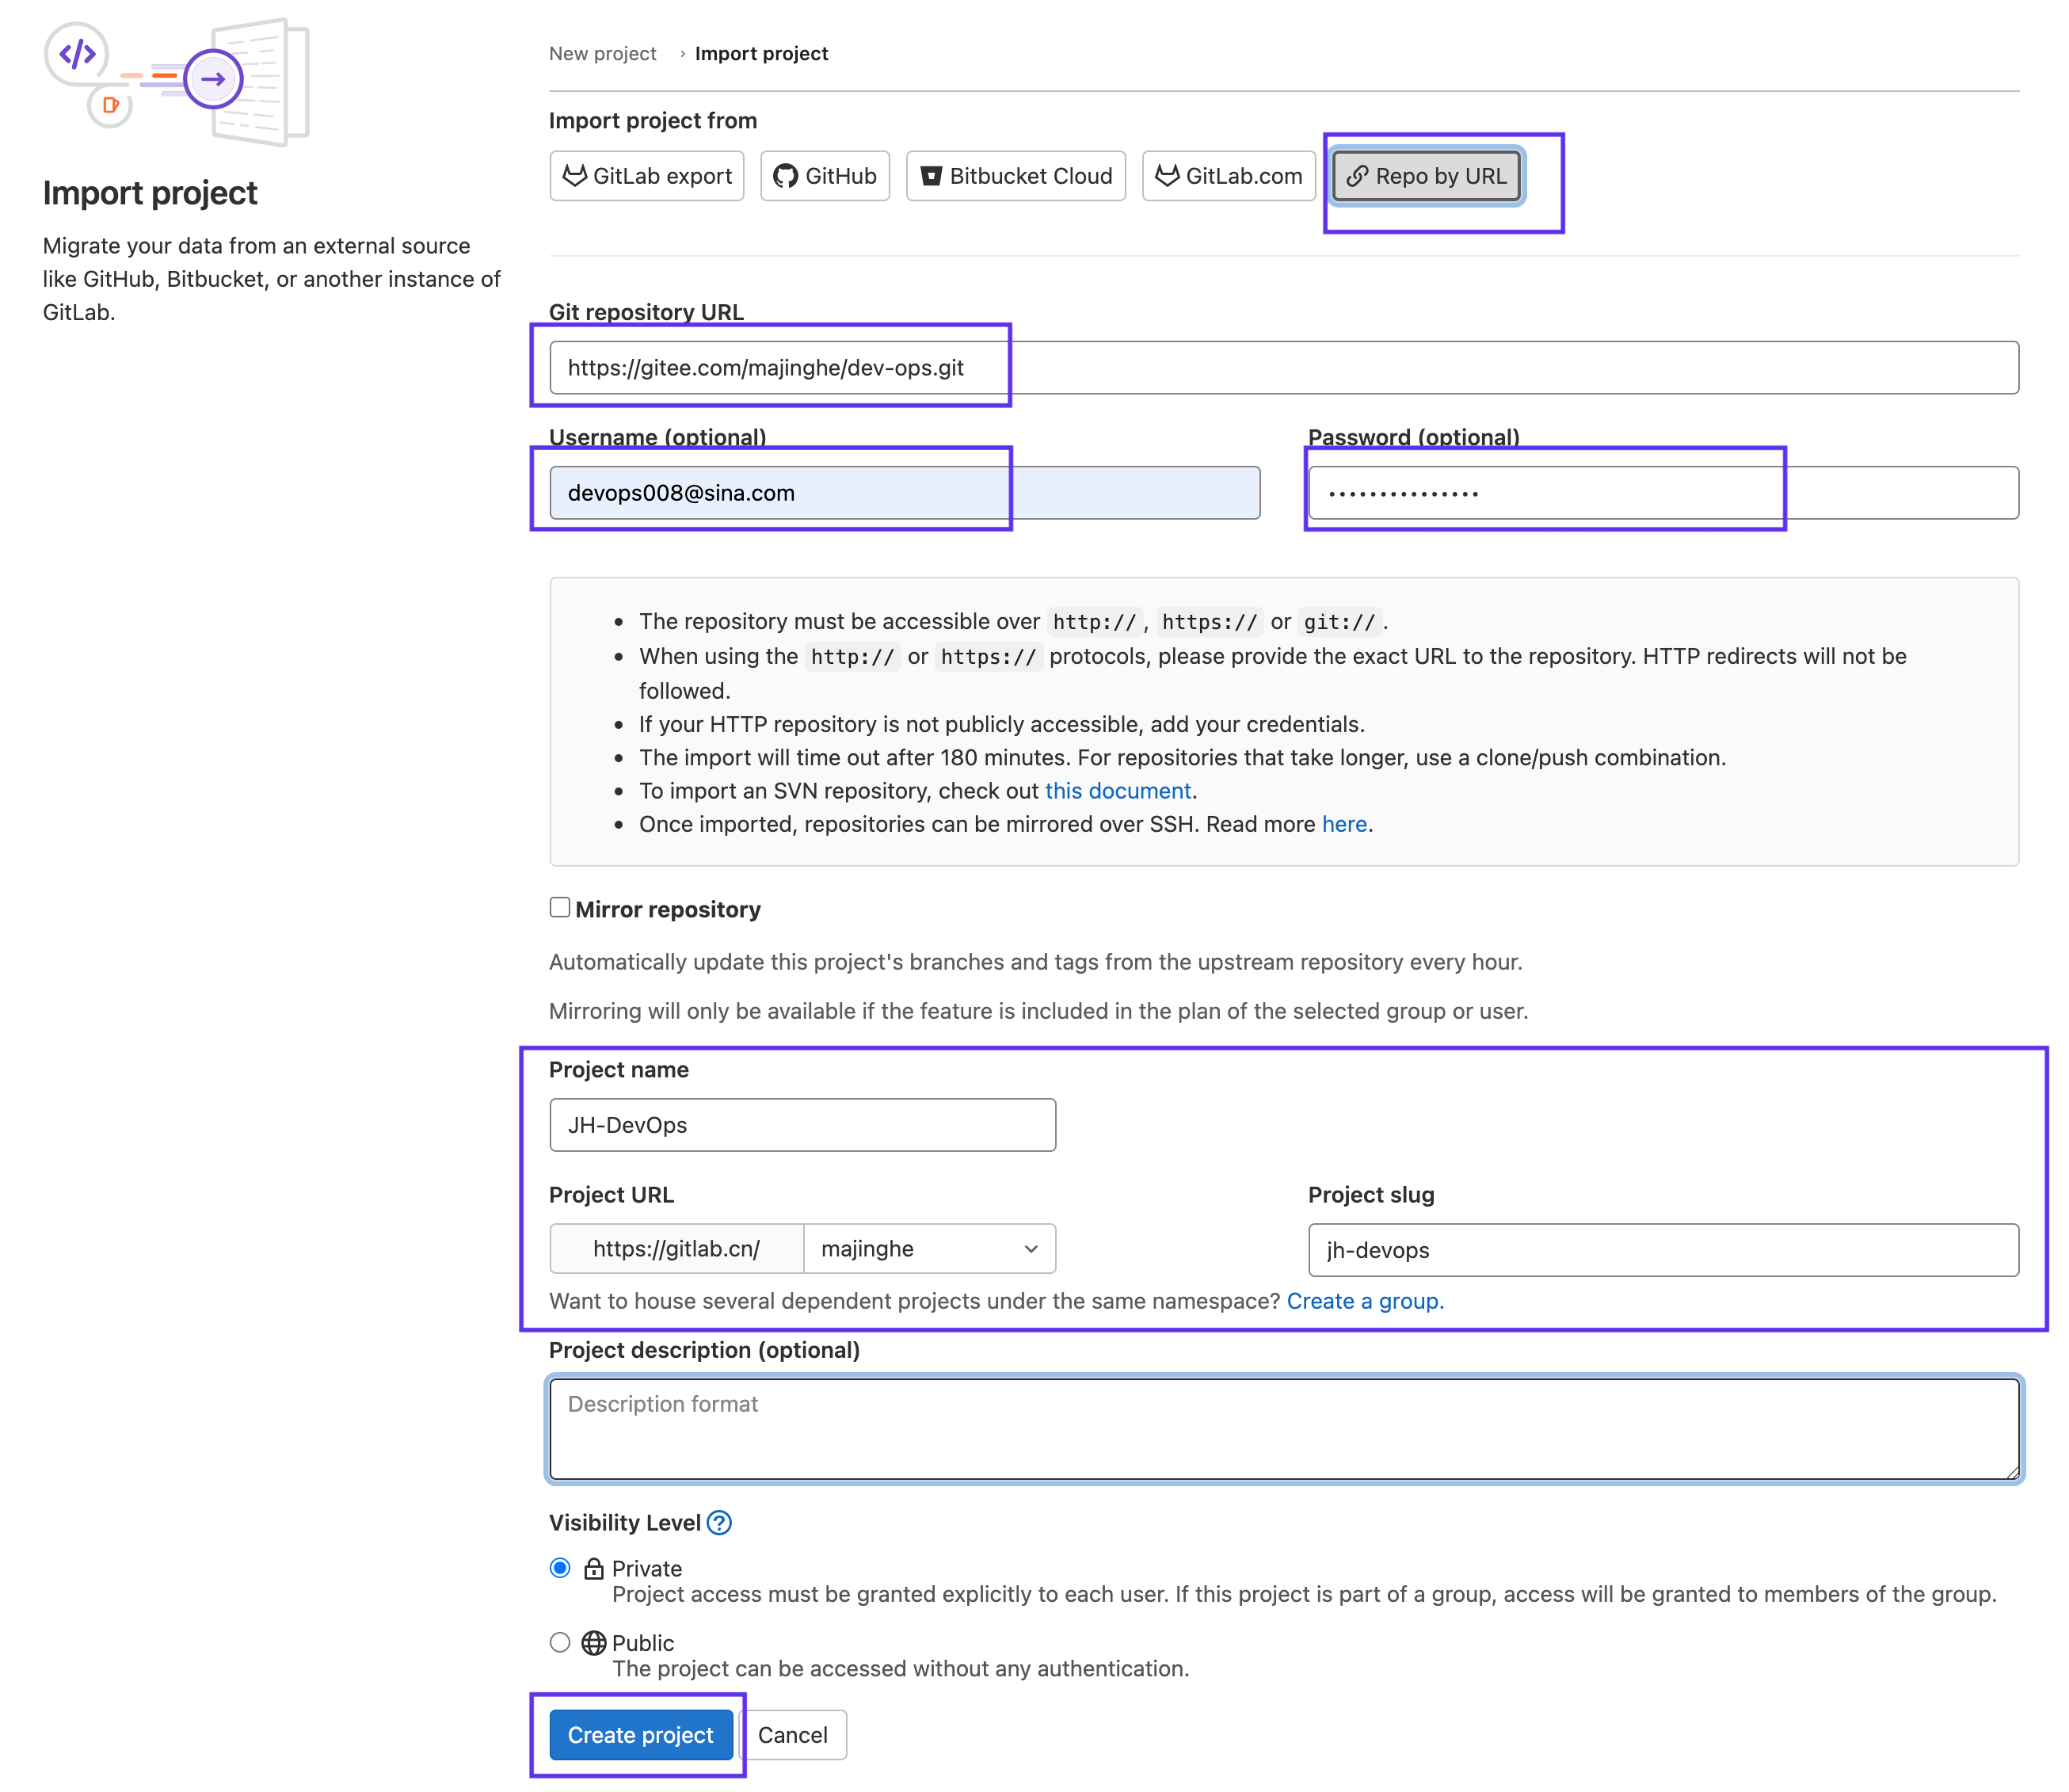The height and width of the screenshot is (1792, 2069).
Task: Click the lock icon beside Private
Action: pyautogui.click(x=594, y=1568)
